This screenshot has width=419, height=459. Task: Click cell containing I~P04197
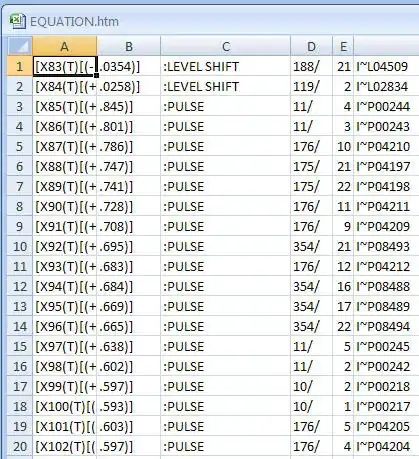coord(386,166)
